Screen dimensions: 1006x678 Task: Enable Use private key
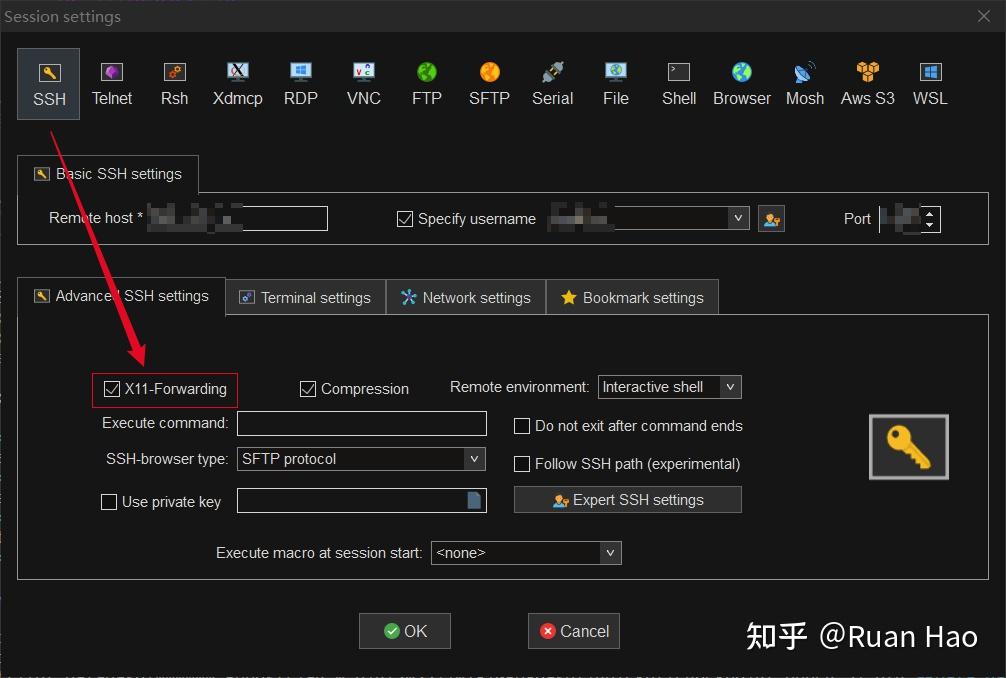[x=110, y=501]
